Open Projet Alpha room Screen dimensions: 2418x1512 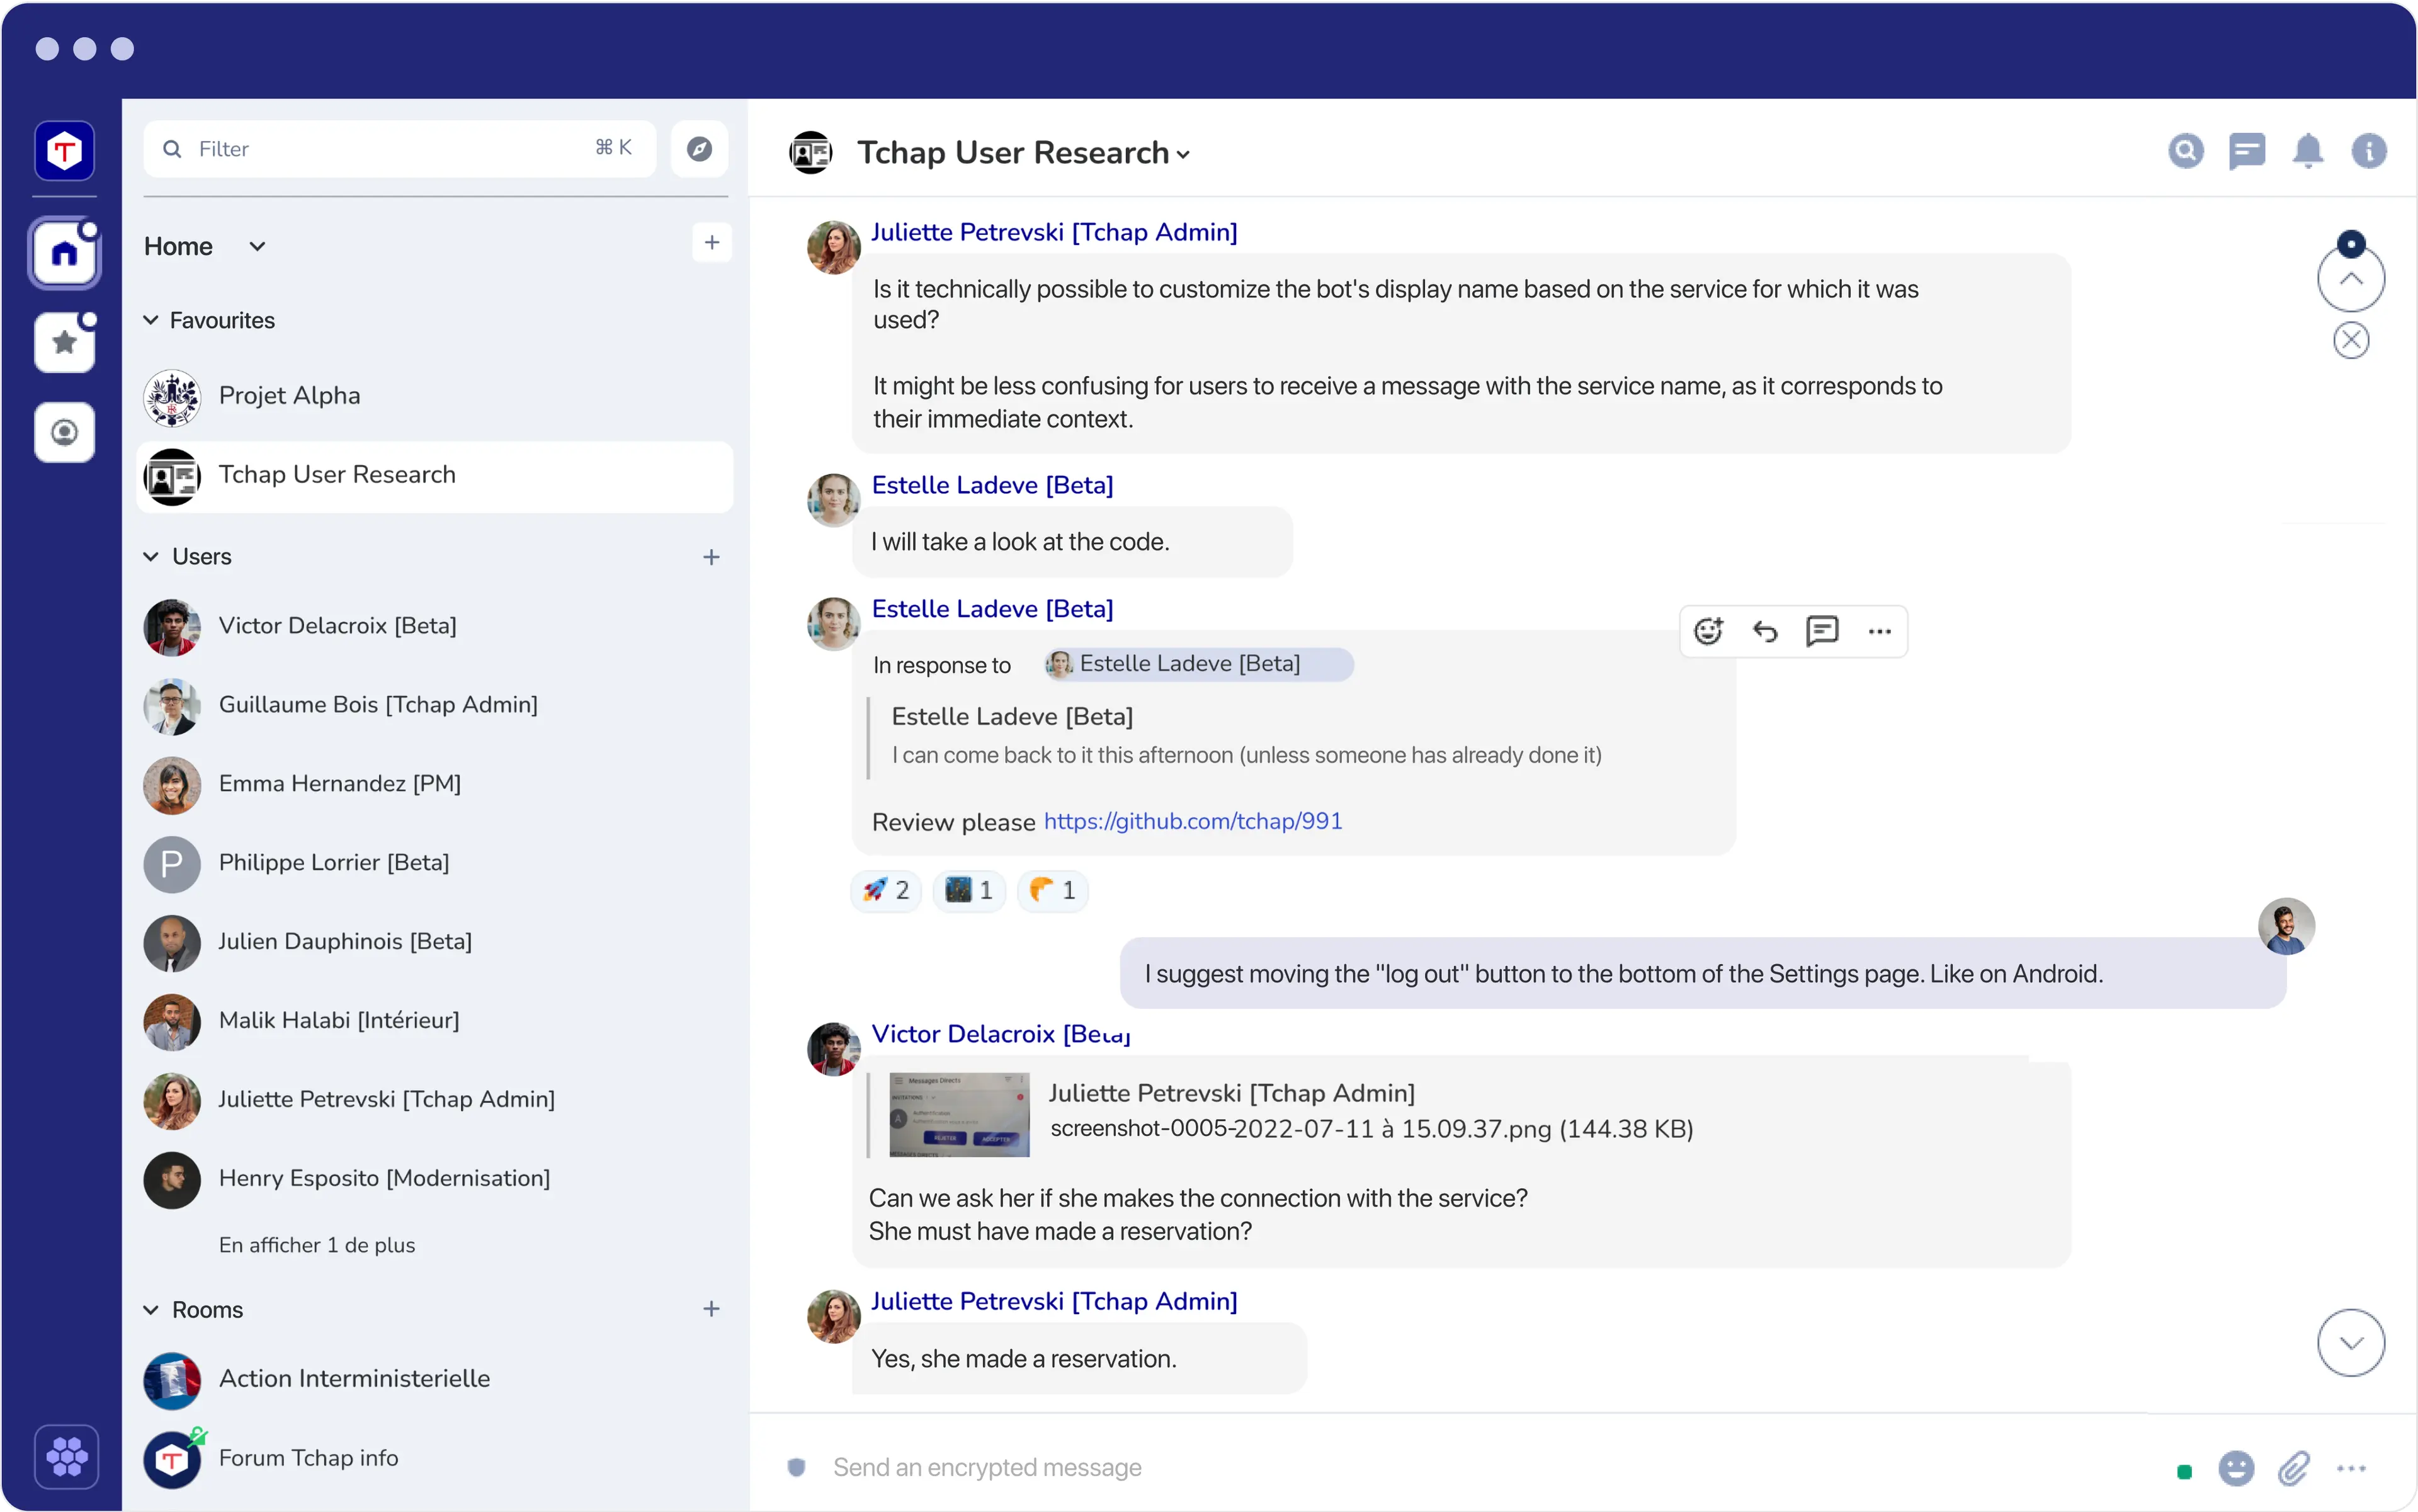pos(289,396)
